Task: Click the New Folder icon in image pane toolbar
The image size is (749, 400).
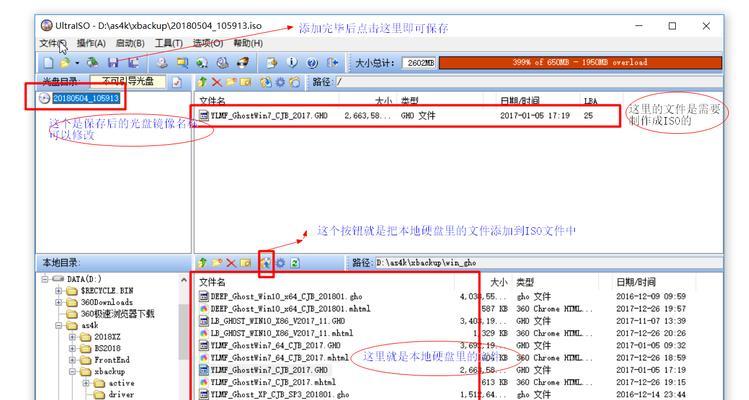Action: pos(231,82)
